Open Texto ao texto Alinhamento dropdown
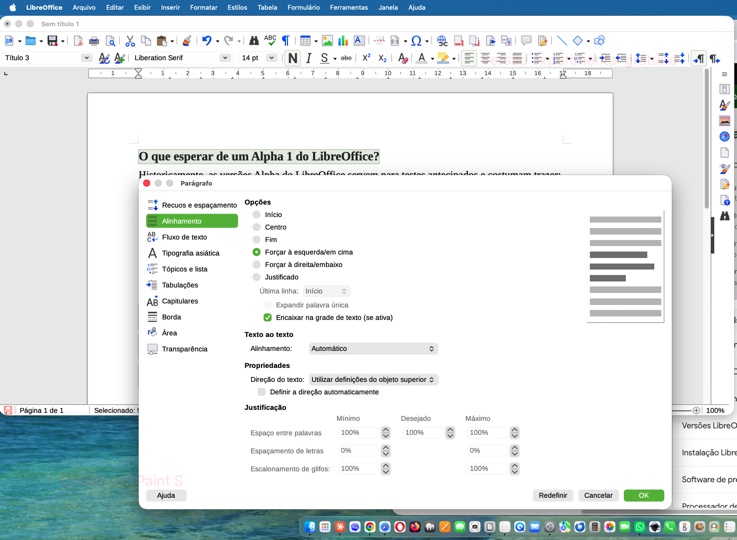The height and width of the screenshot is (540, 737). coord(373,349)
